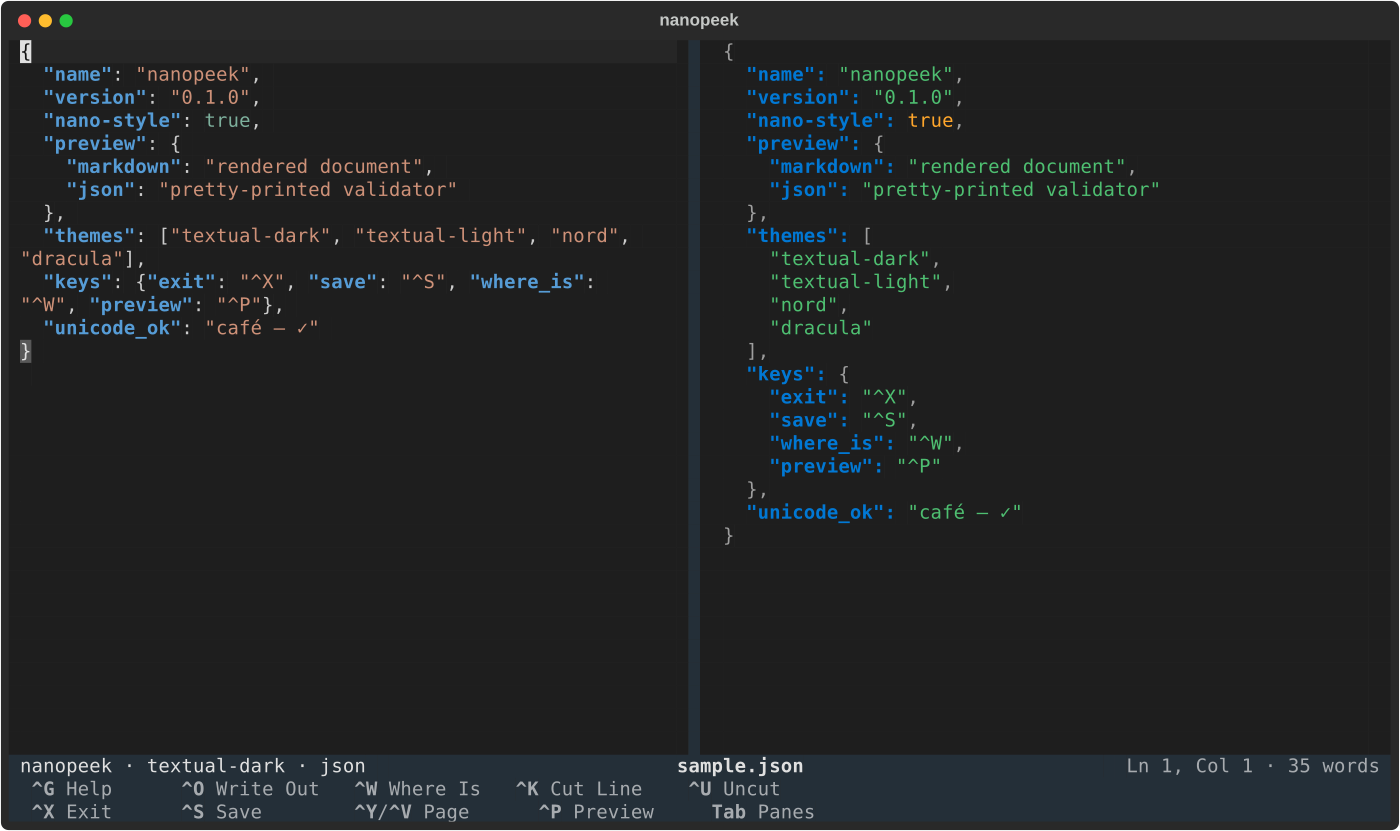1400x831 pixels.
Task: Click the nanopeek window title
Action: (699, 20)
